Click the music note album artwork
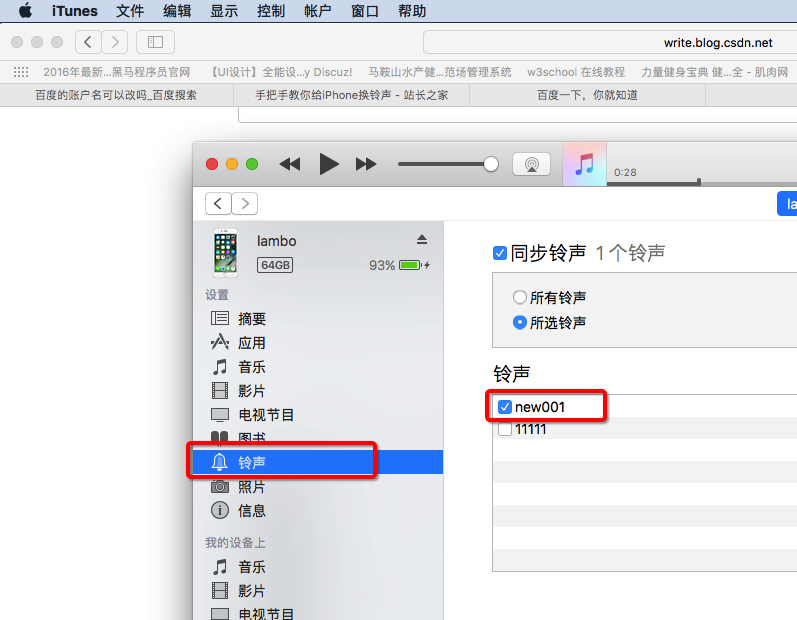This screenshot has height=620, width=797. point(585,164)
